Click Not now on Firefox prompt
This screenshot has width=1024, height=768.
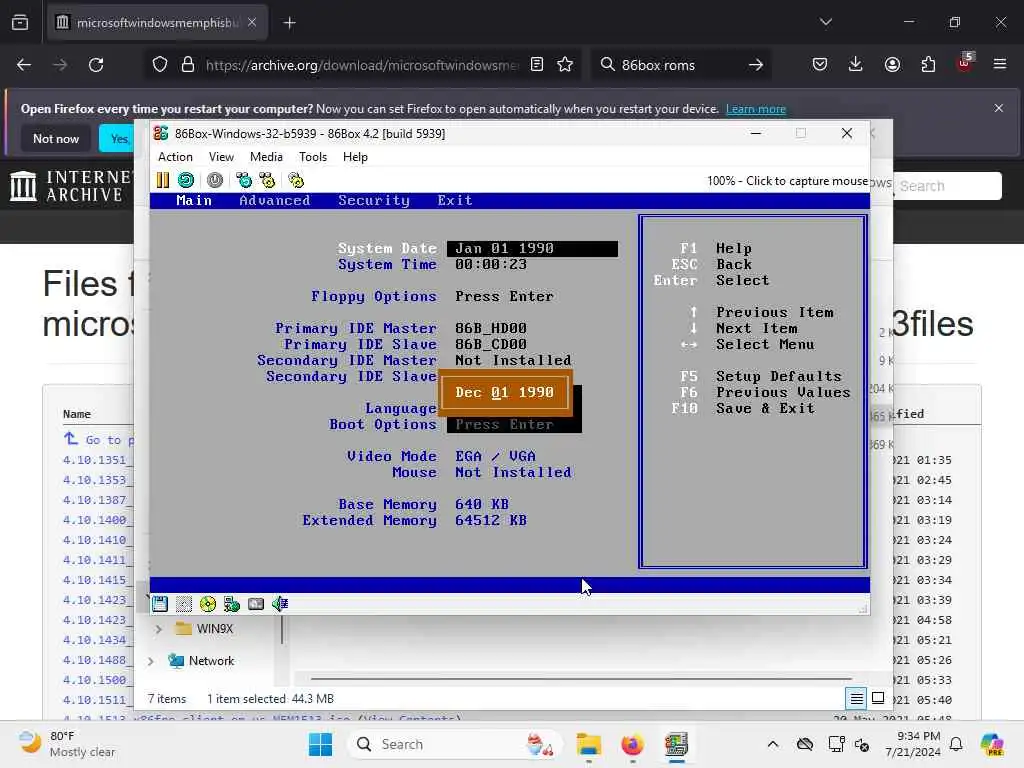tap(56, 138)
